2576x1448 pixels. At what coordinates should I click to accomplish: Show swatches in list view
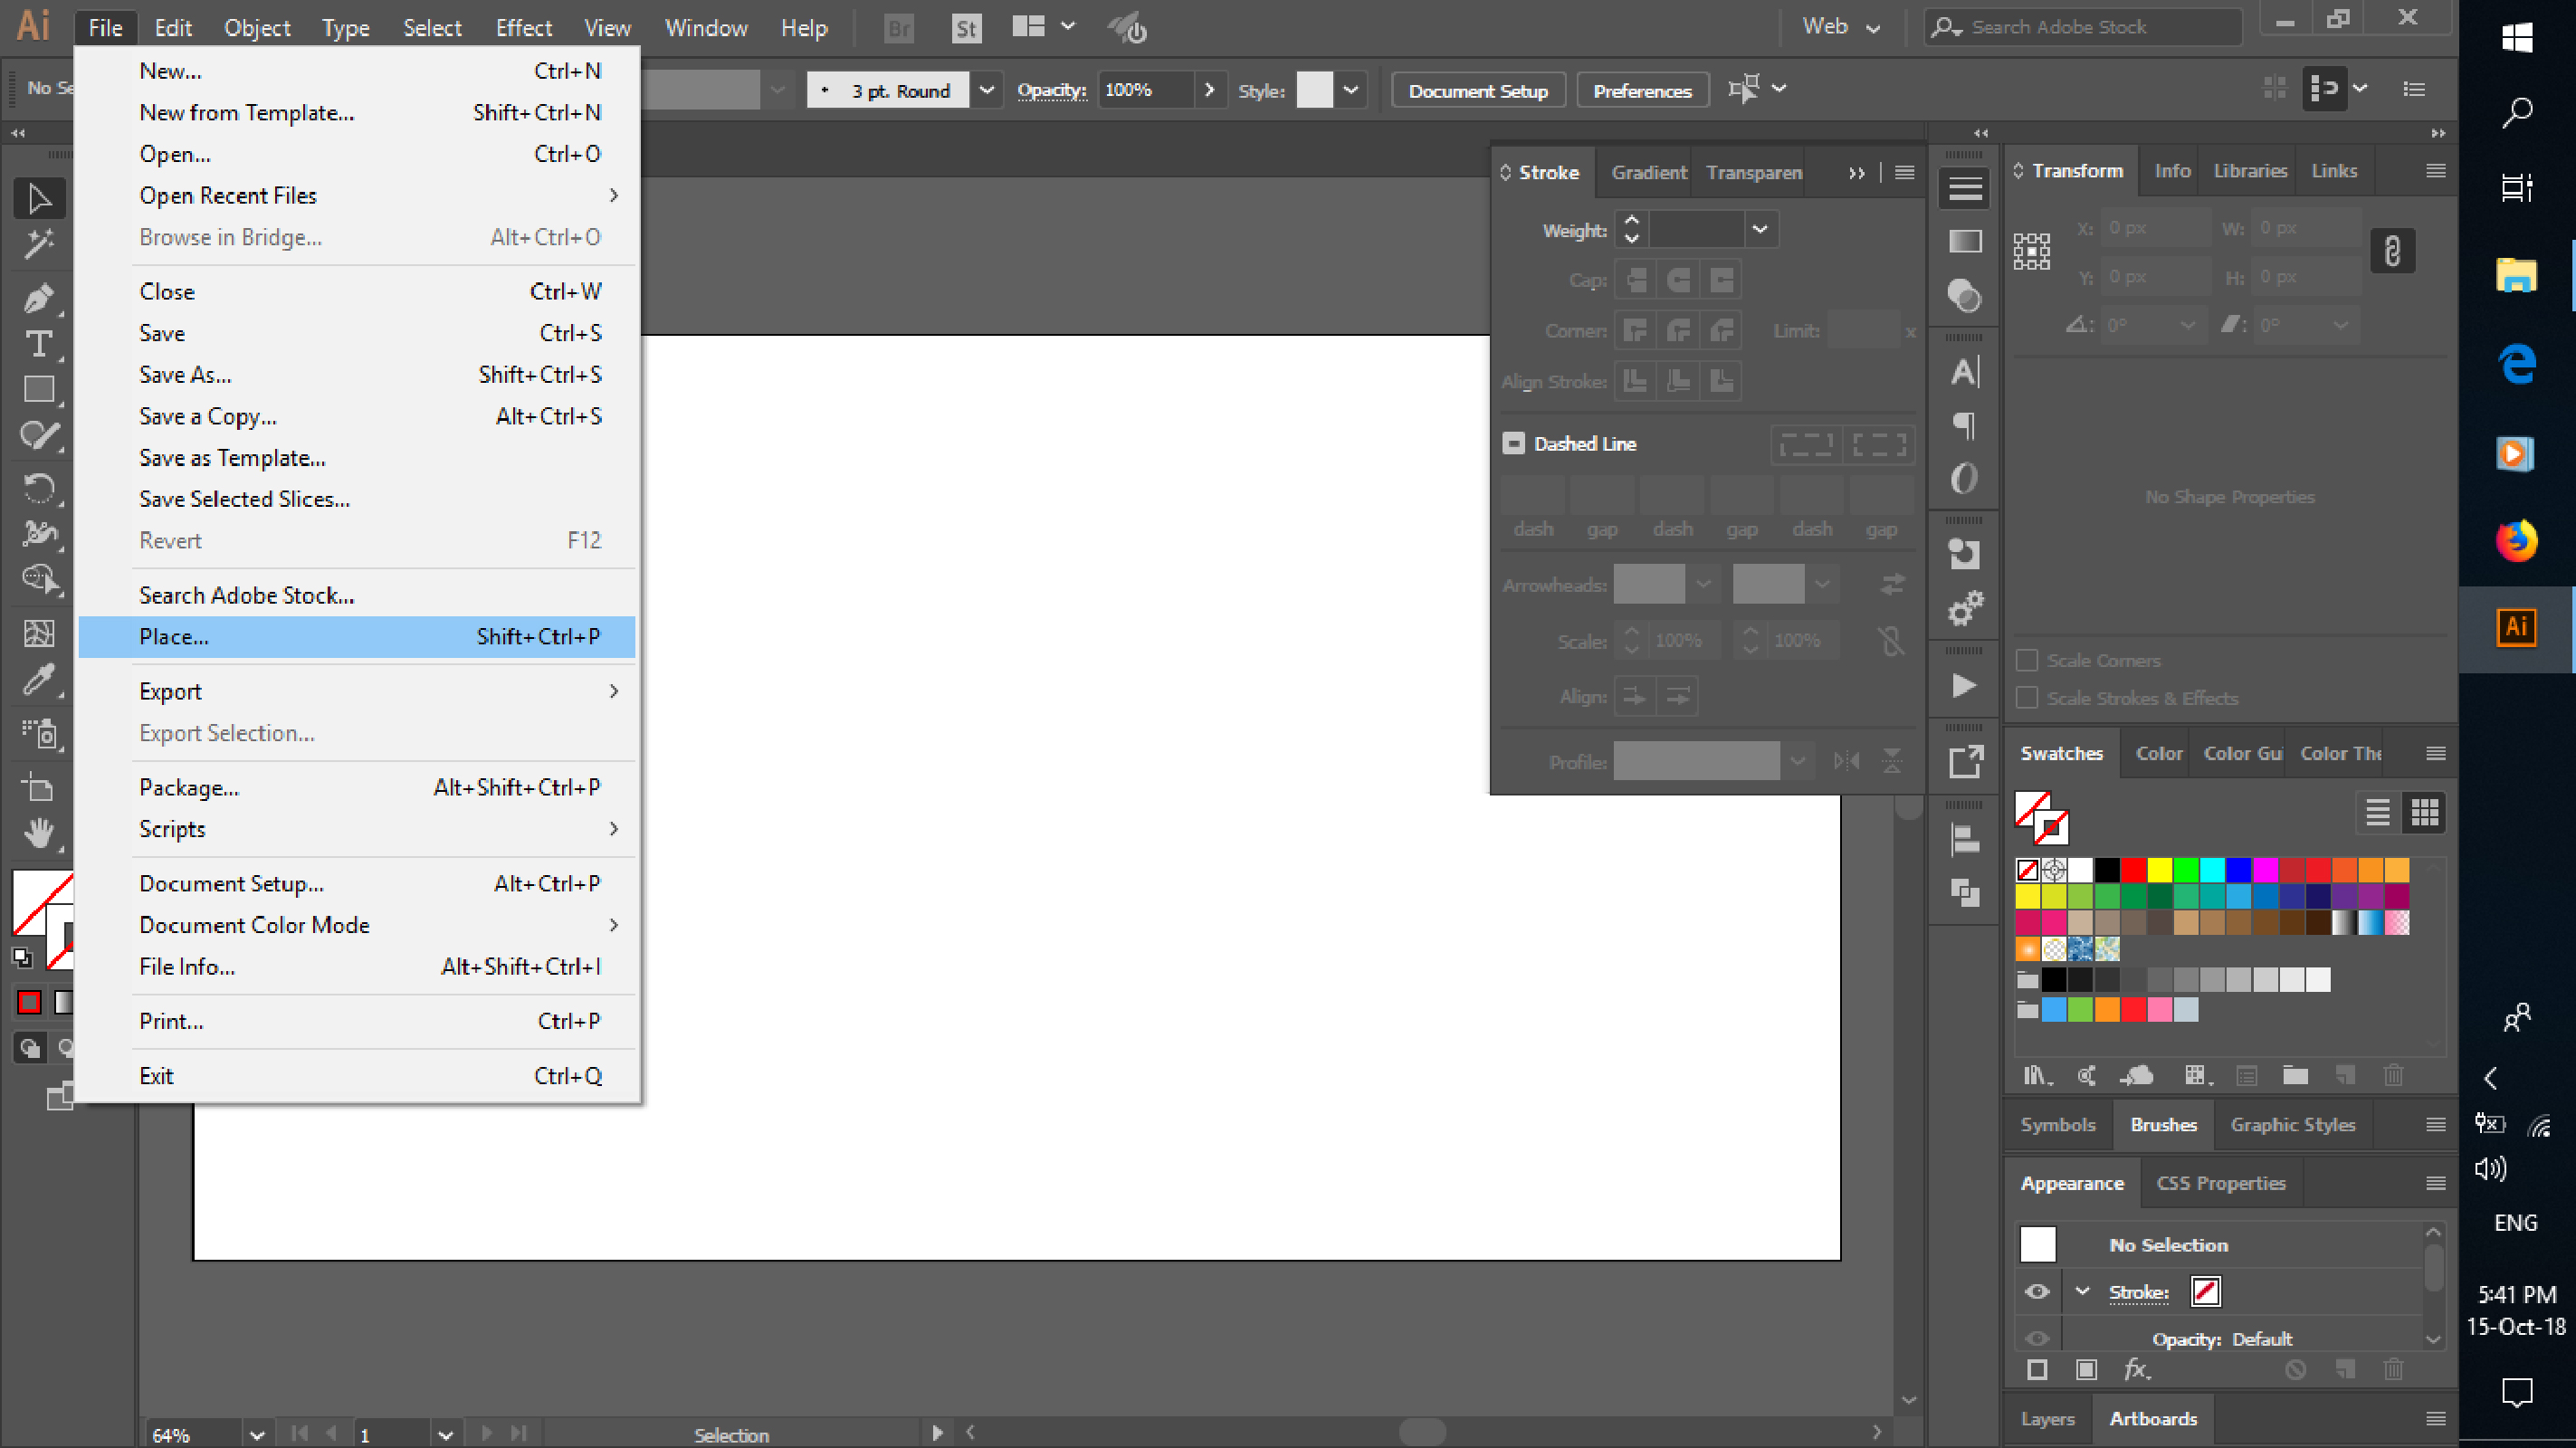(2378, 812)
